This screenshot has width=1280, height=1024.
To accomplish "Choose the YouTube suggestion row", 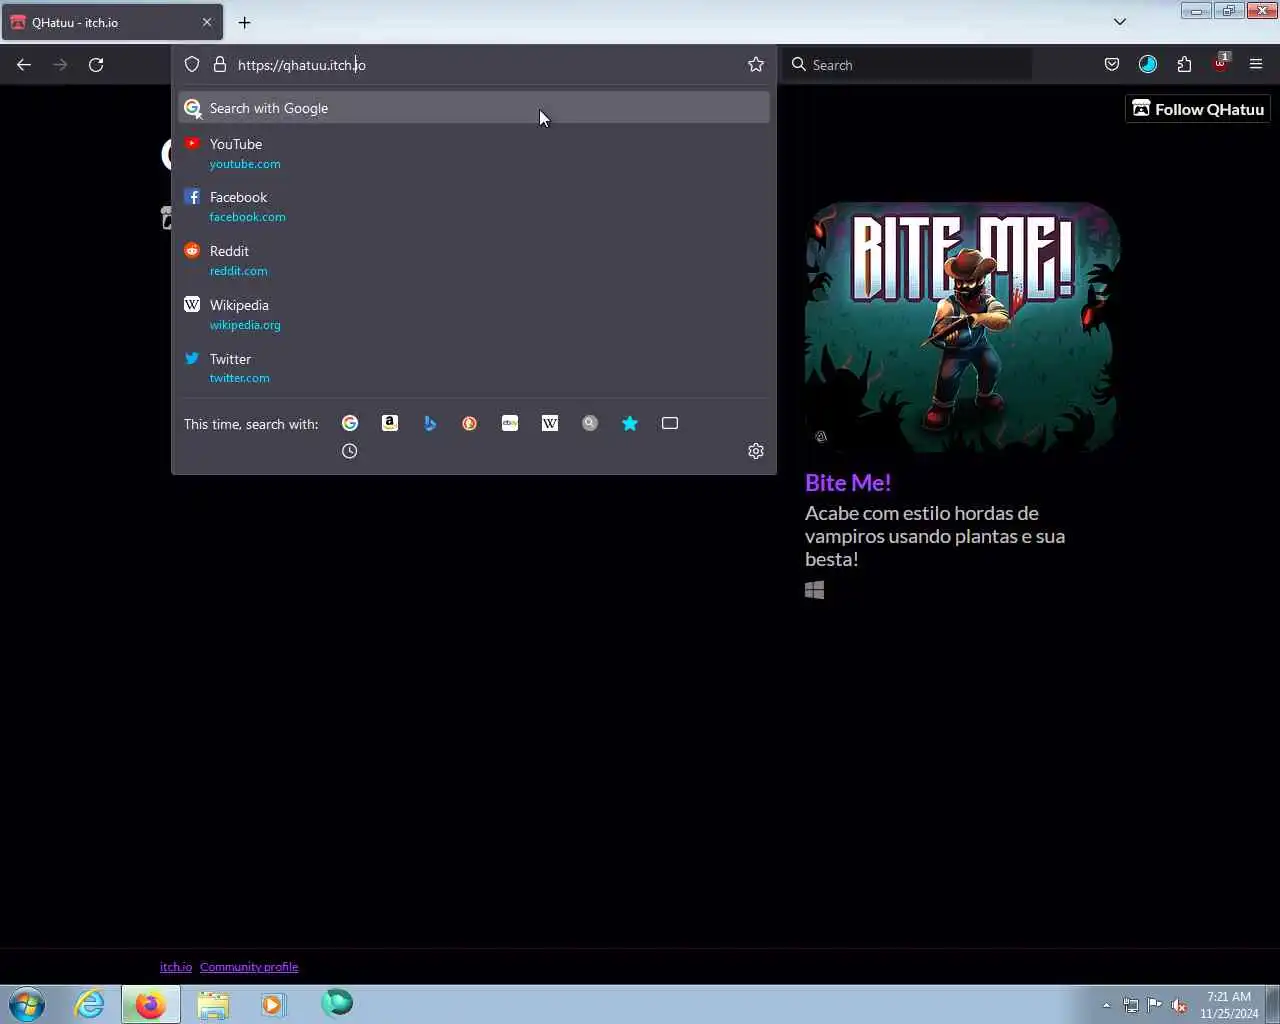I will pos(474,153).
